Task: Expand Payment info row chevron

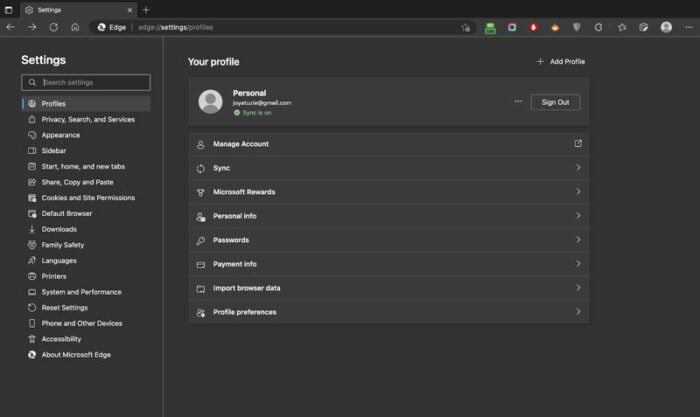Action: (x=578, y=264)
